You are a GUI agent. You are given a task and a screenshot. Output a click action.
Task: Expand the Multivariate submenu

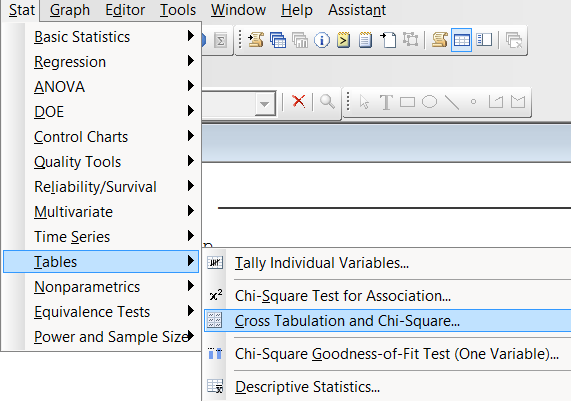[101, 212]
